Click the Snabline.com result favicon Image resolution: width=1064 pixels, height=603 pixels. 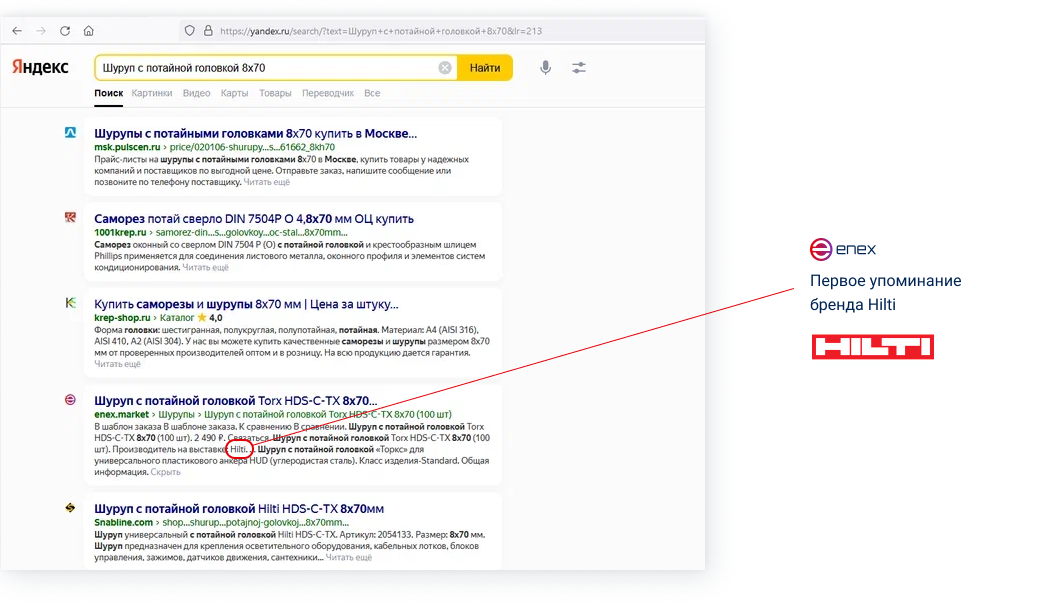[71, 507]
